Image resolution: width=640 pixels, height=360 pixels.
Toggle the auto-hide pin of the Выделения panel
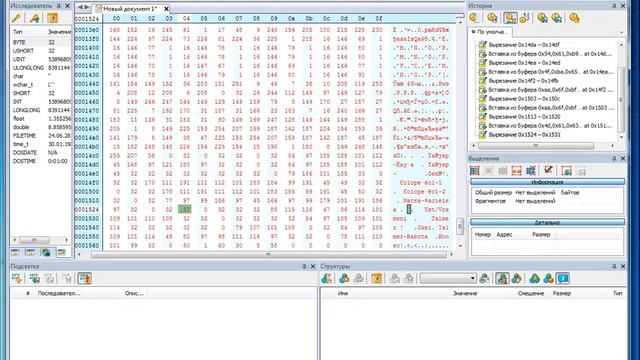coord(614,158)
